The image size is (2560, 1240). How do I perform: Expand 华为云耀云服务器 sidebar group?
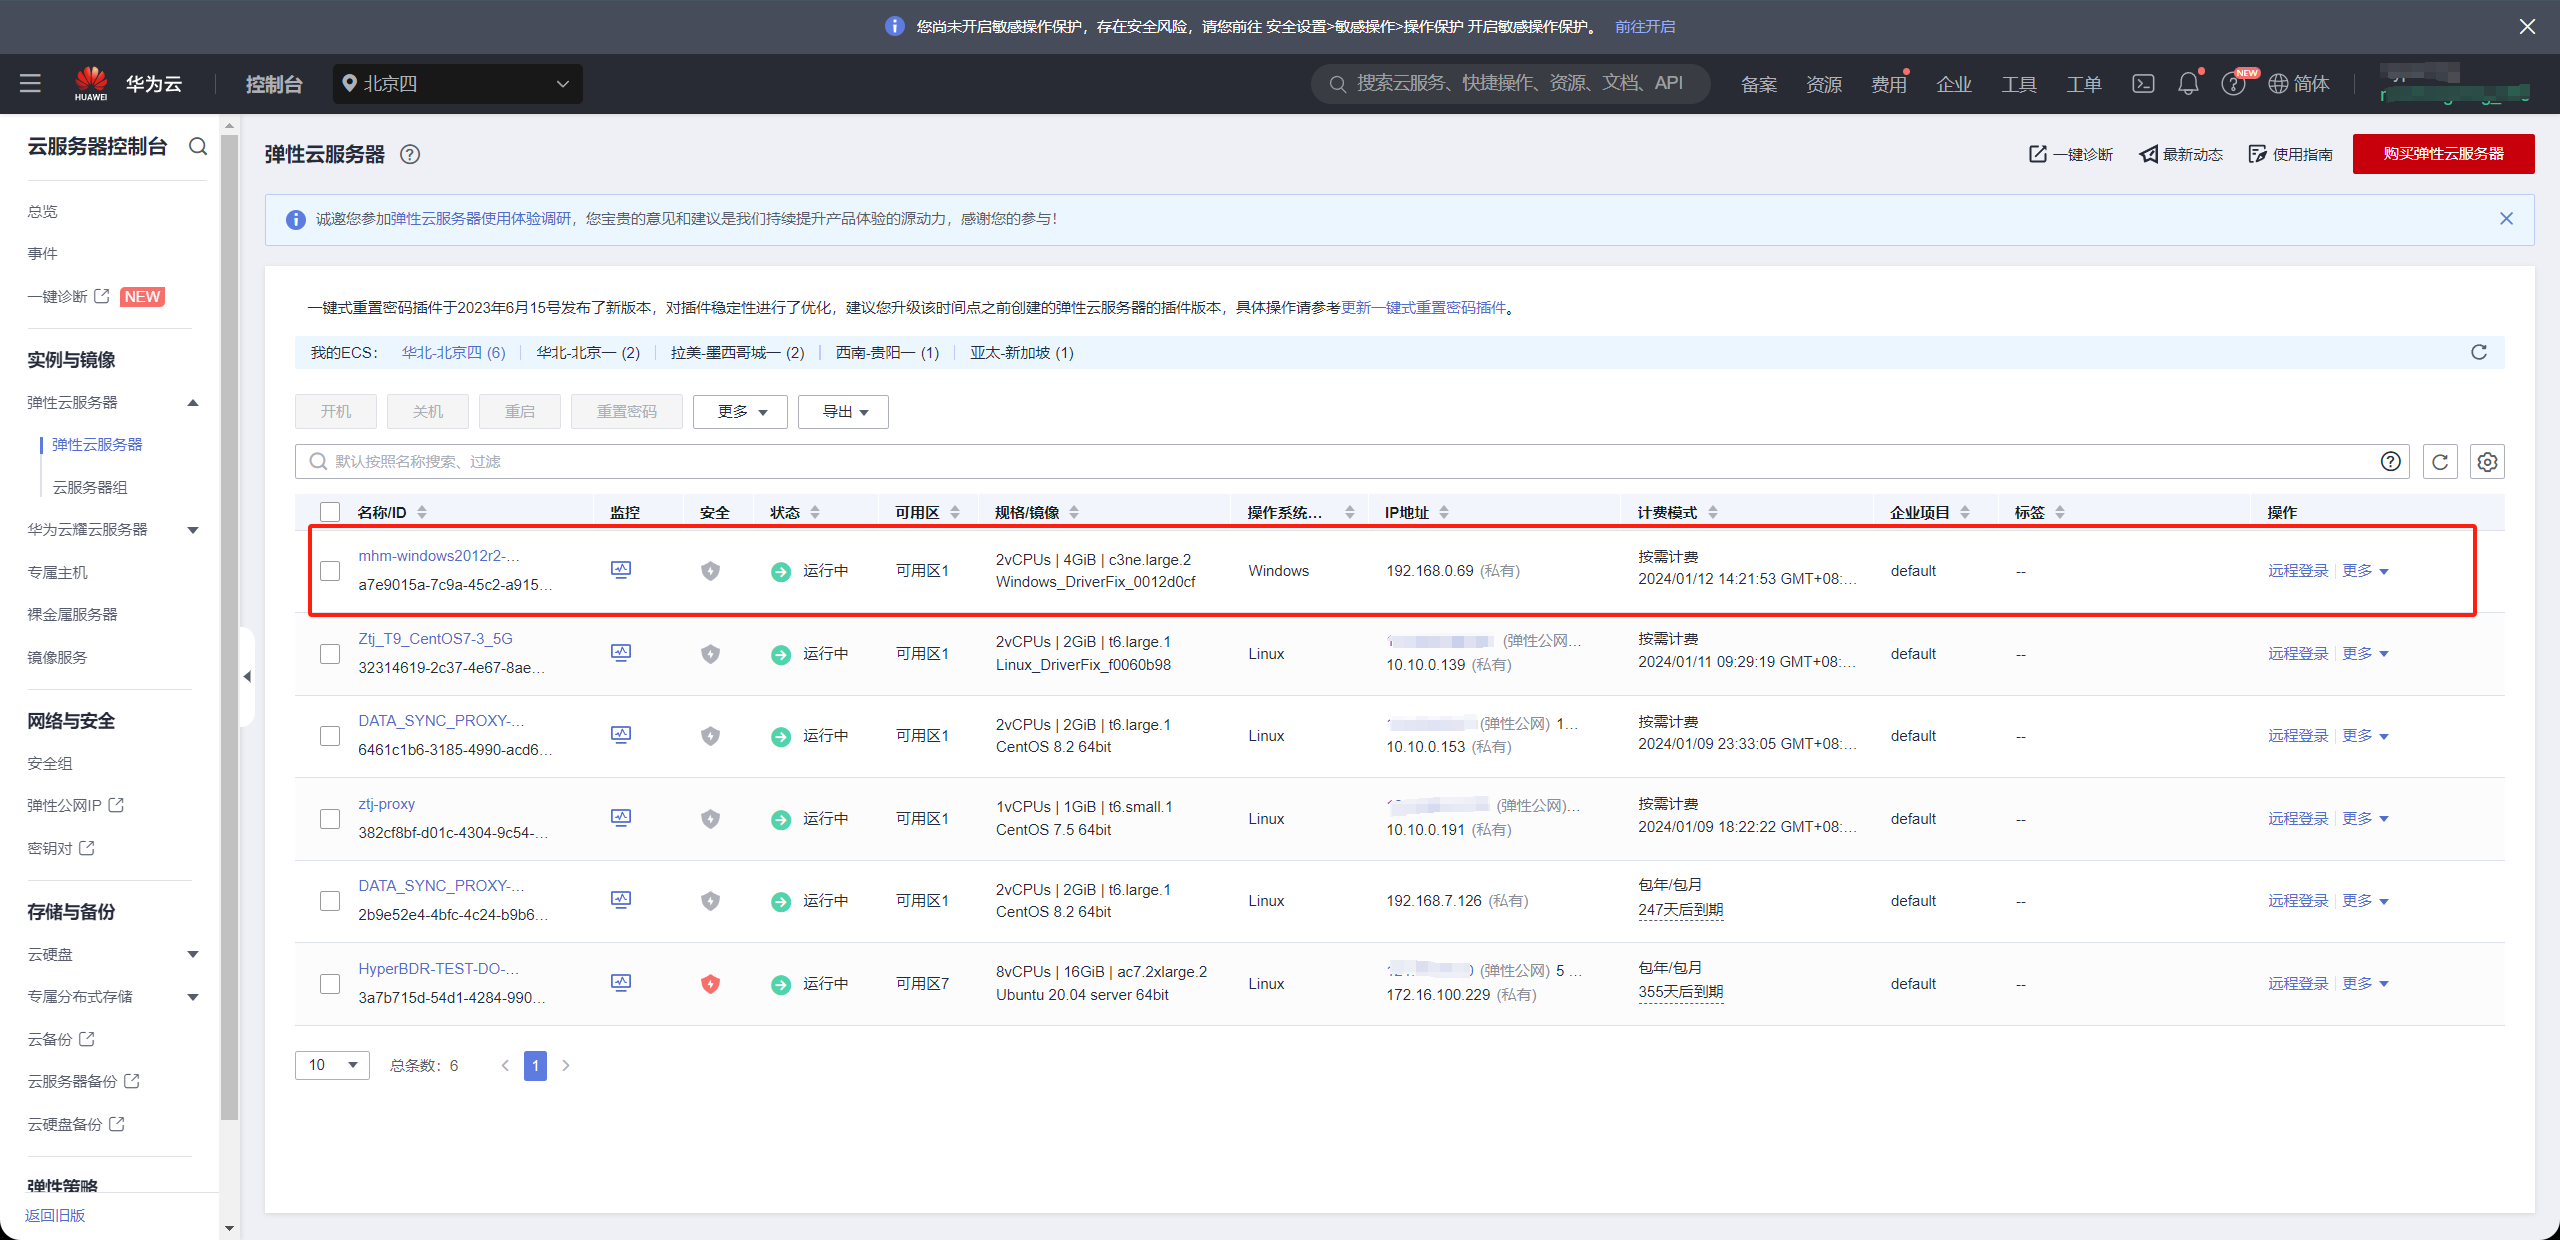tap(193, 530)
